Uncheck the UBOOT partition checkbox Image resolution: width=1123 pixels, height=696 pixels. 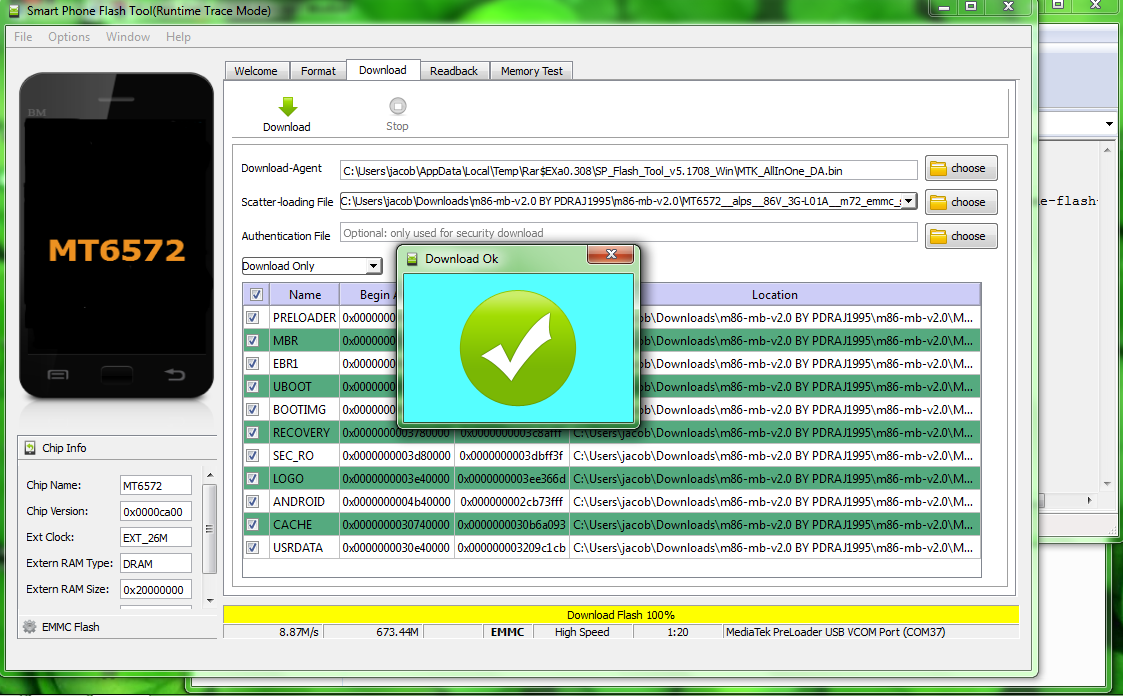[x=253, y=386]
